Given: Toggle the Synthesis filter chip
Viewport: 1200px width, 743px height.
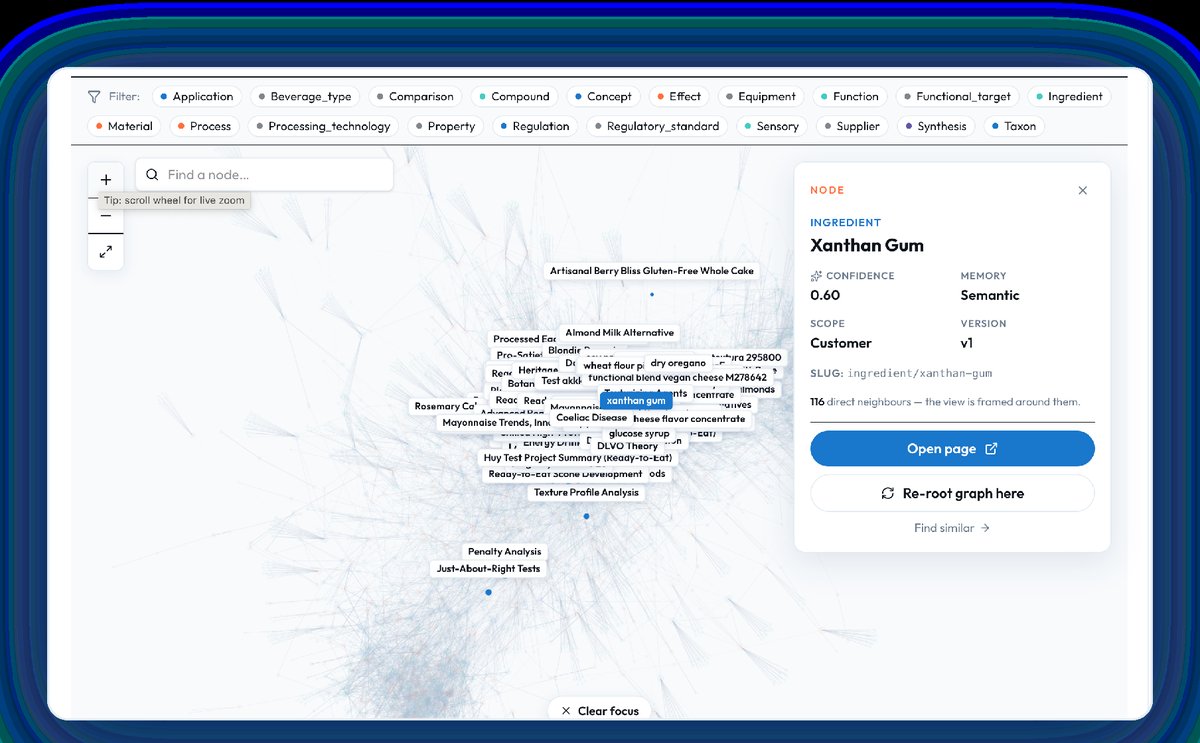Looking at the screenshot, I should tap(936, 126).
